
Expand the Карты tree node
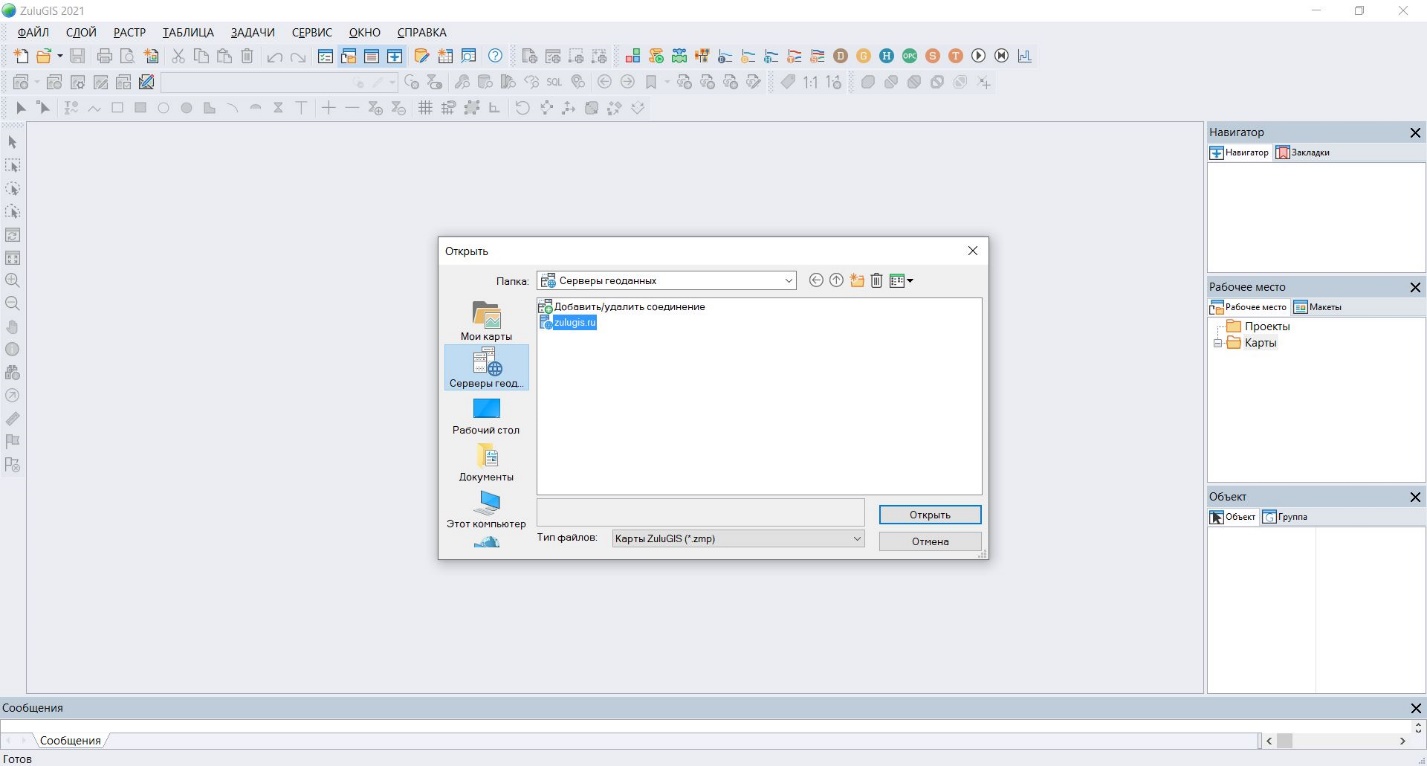[1217, 343]
